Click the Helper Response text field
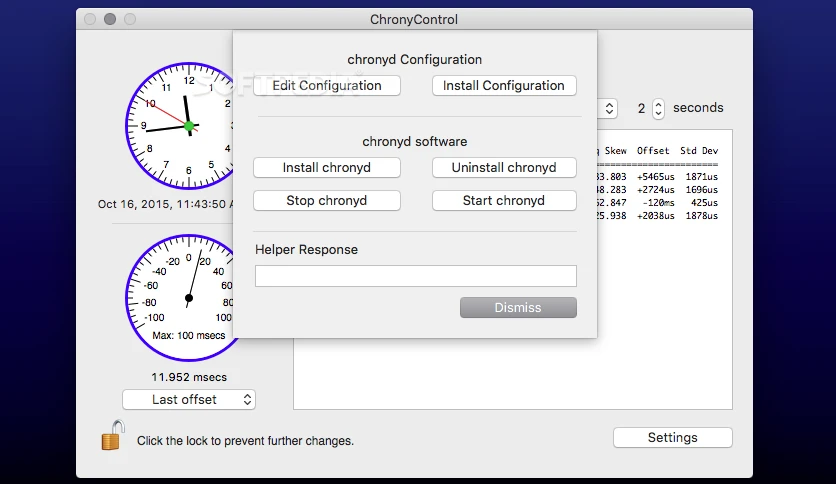 415,276
